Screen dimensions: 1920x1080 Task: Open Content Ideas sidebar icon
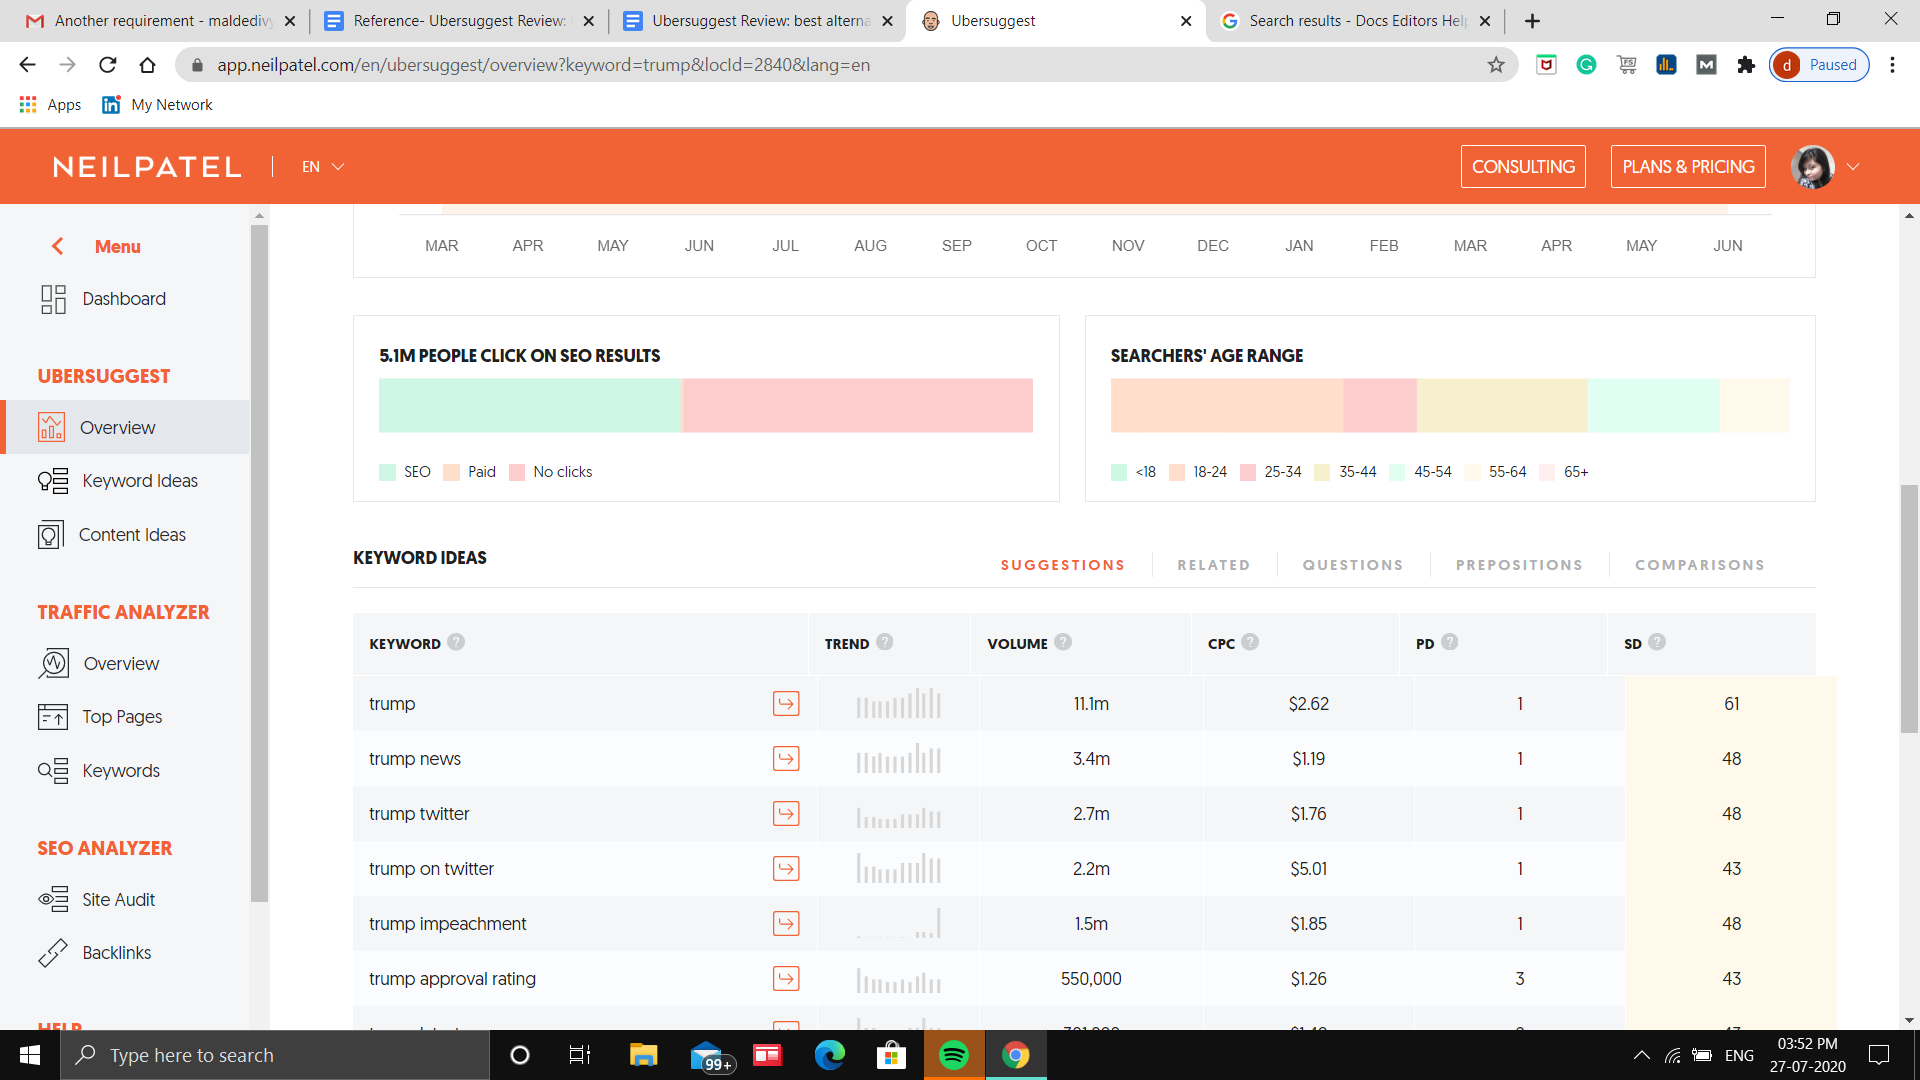[51, 535]
